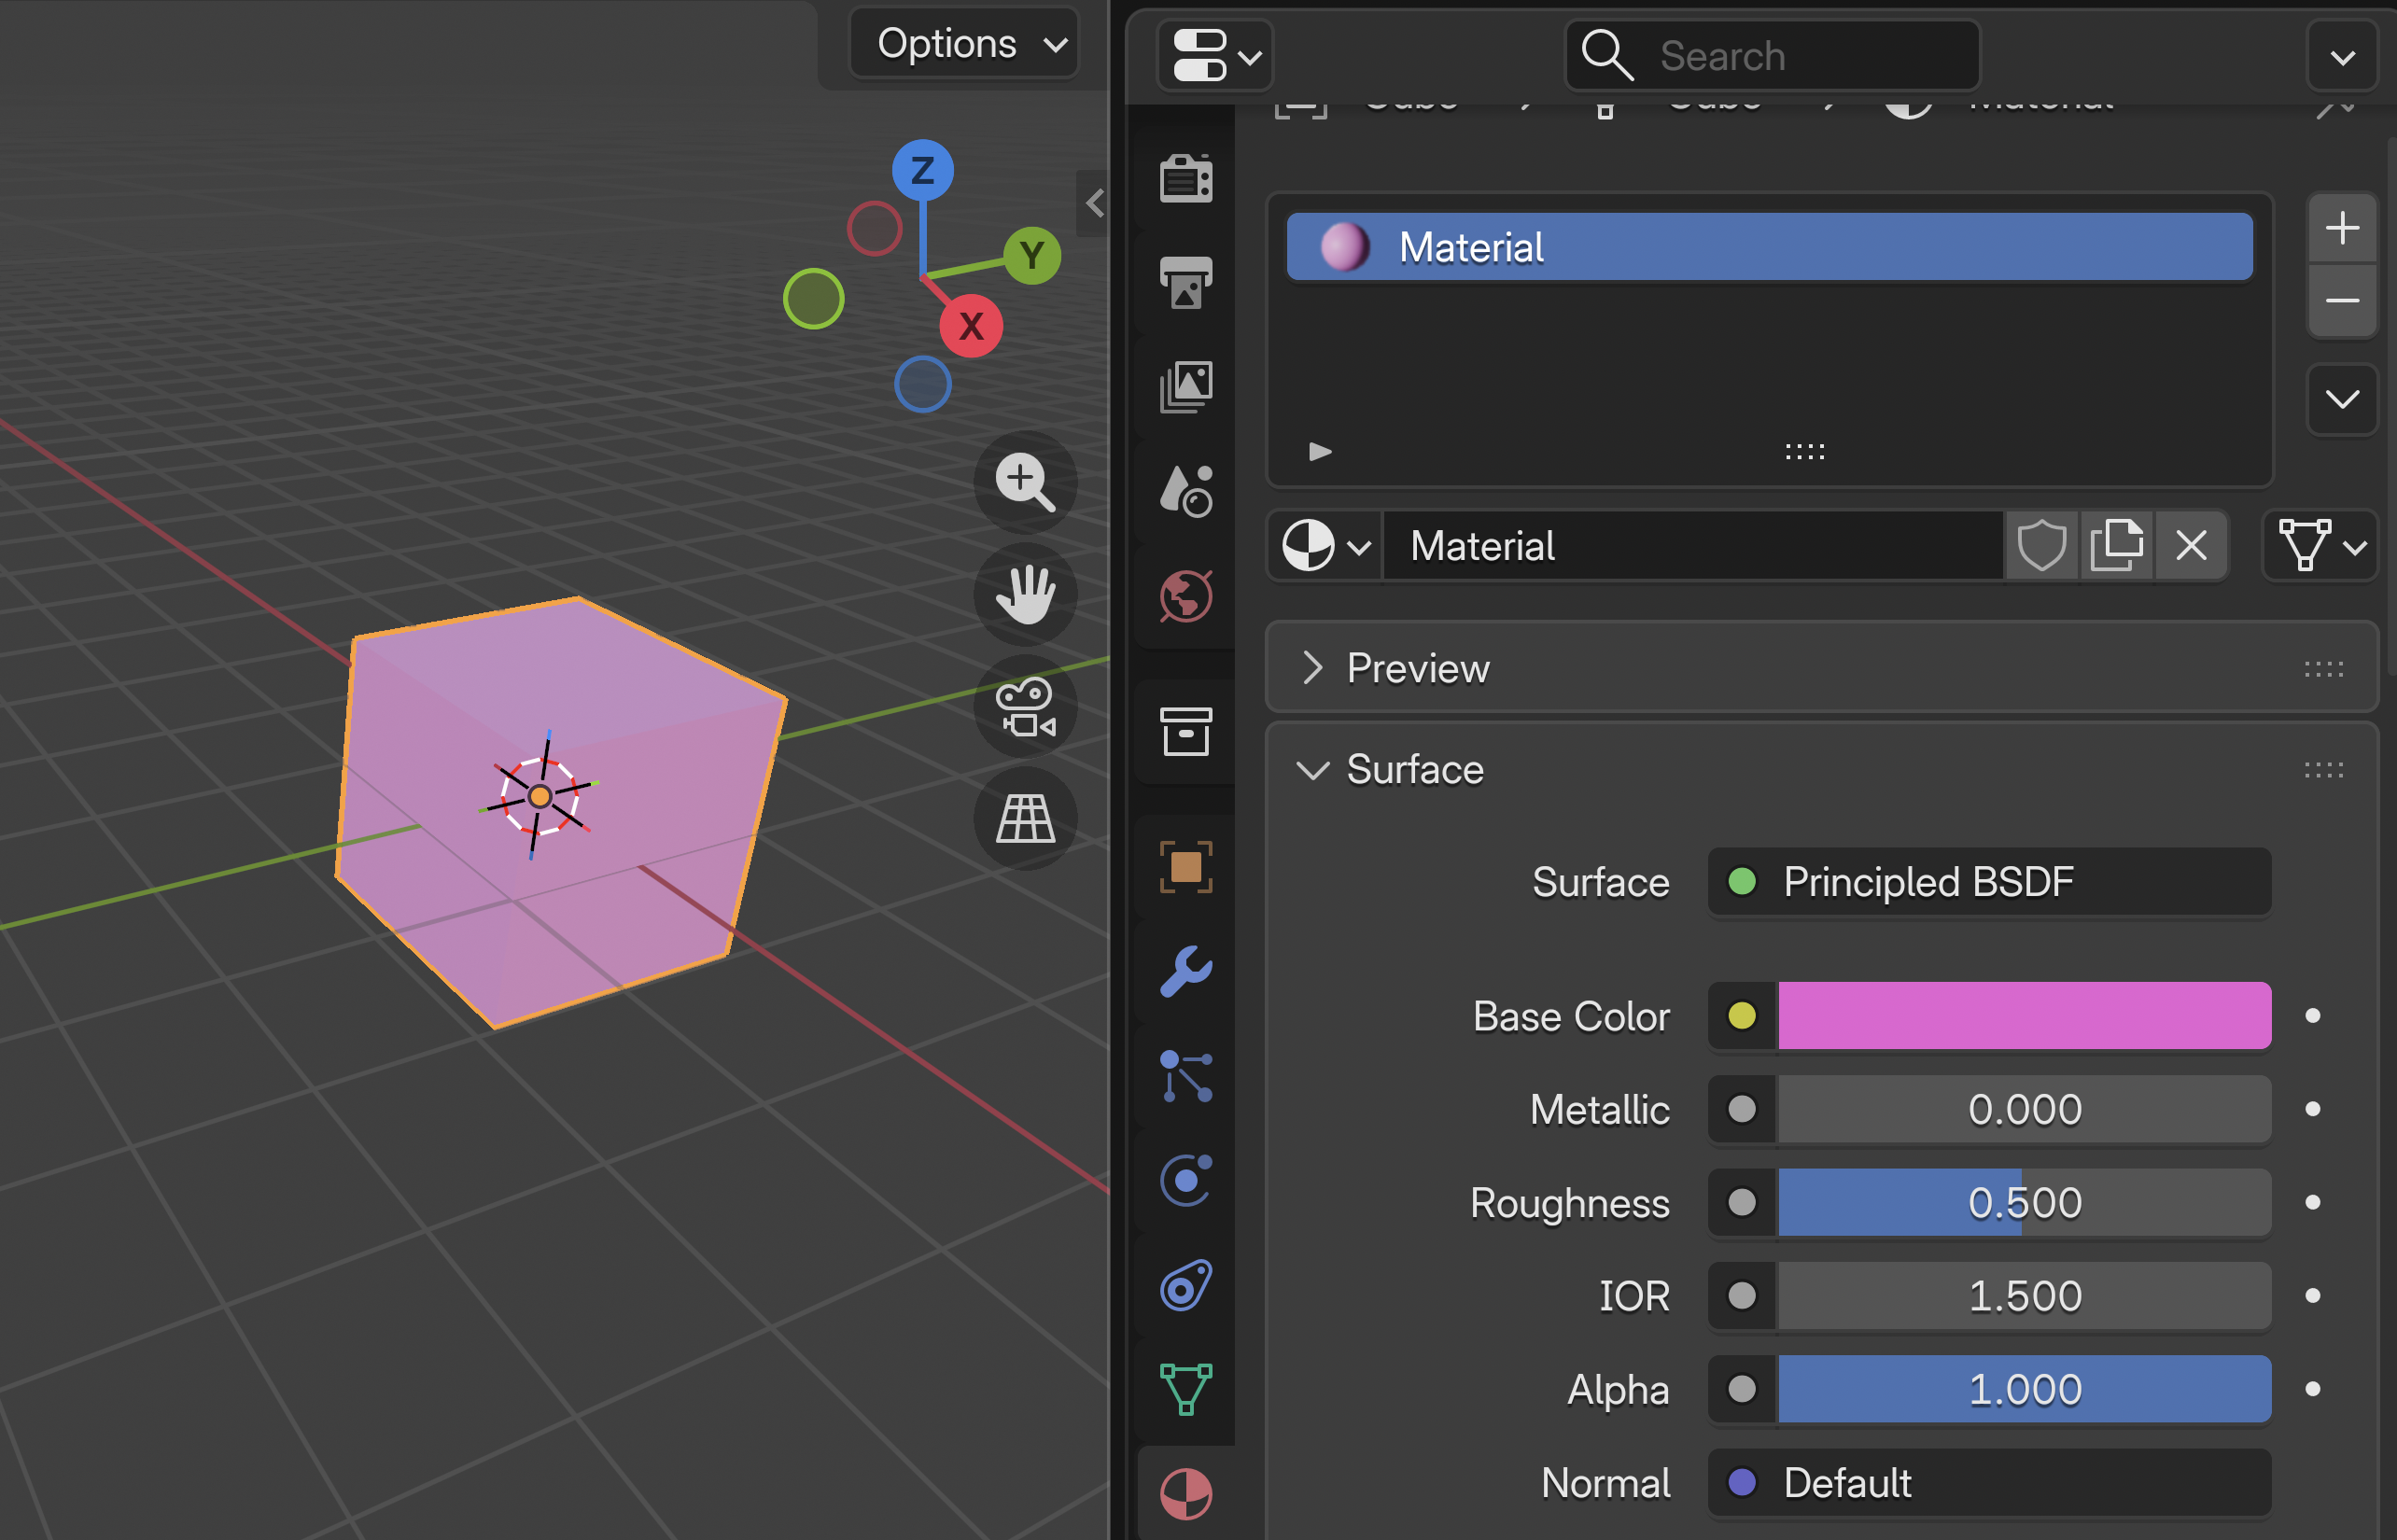Viewport: 2397px width, 1540px height.
Task: Collapse the Surface panel
Action: (1820, 769)
